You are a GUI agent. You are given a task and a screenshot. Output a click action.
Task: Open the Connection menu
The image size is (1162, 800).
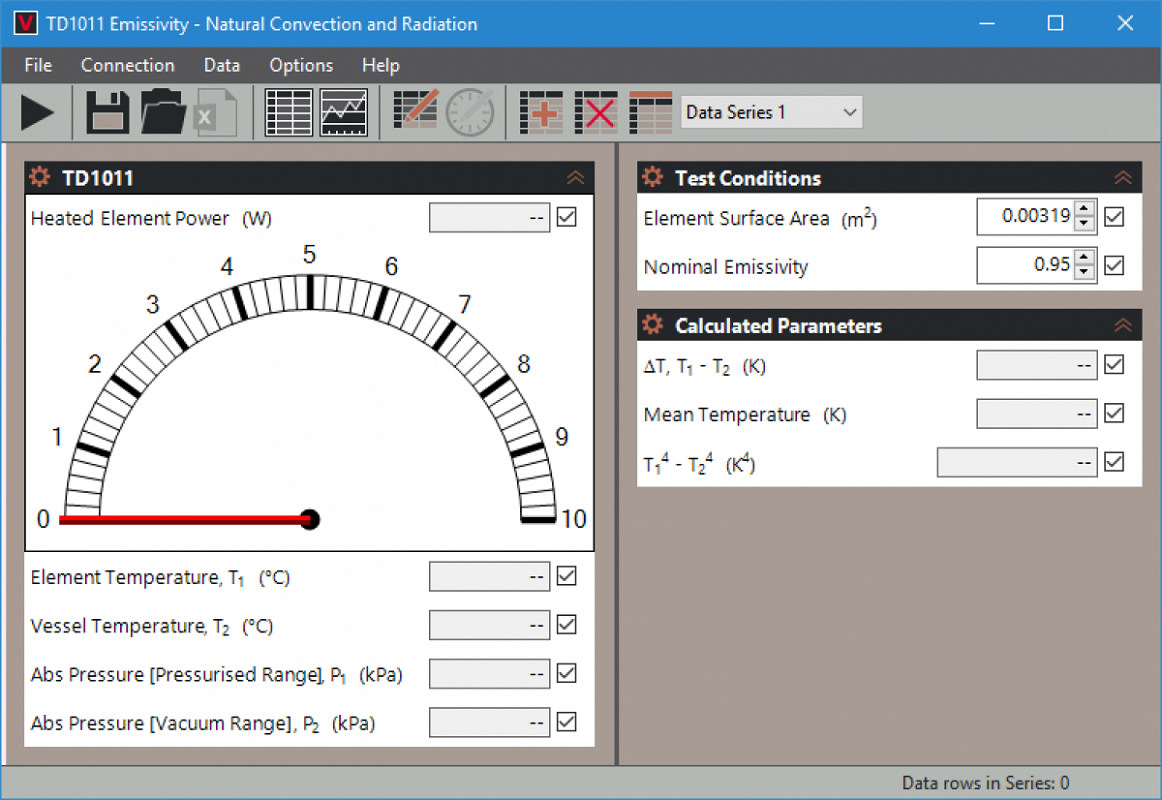point(127,65)
